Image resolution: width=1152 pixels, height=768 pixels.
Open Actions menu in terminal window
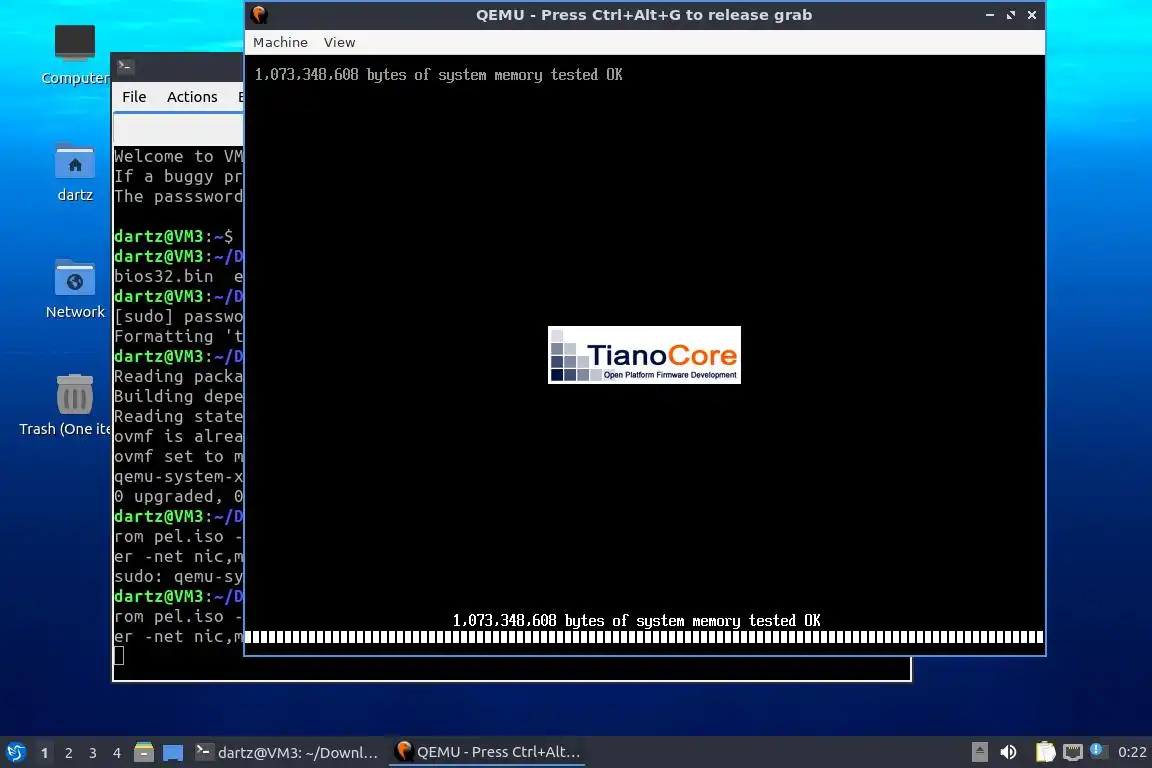coord(192,97)
